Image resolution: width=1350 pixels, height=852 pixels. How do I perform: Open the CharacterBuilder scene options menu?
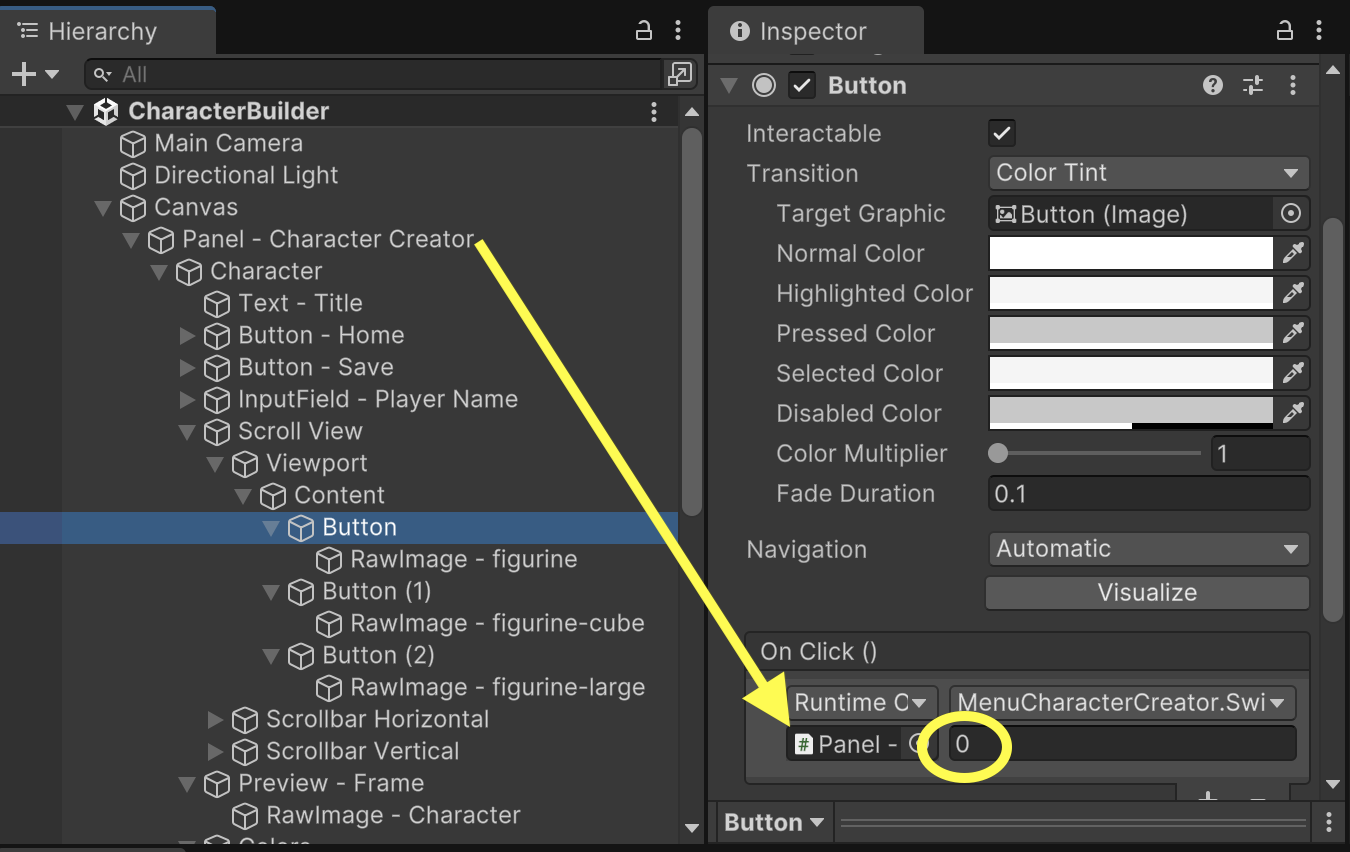654,111
